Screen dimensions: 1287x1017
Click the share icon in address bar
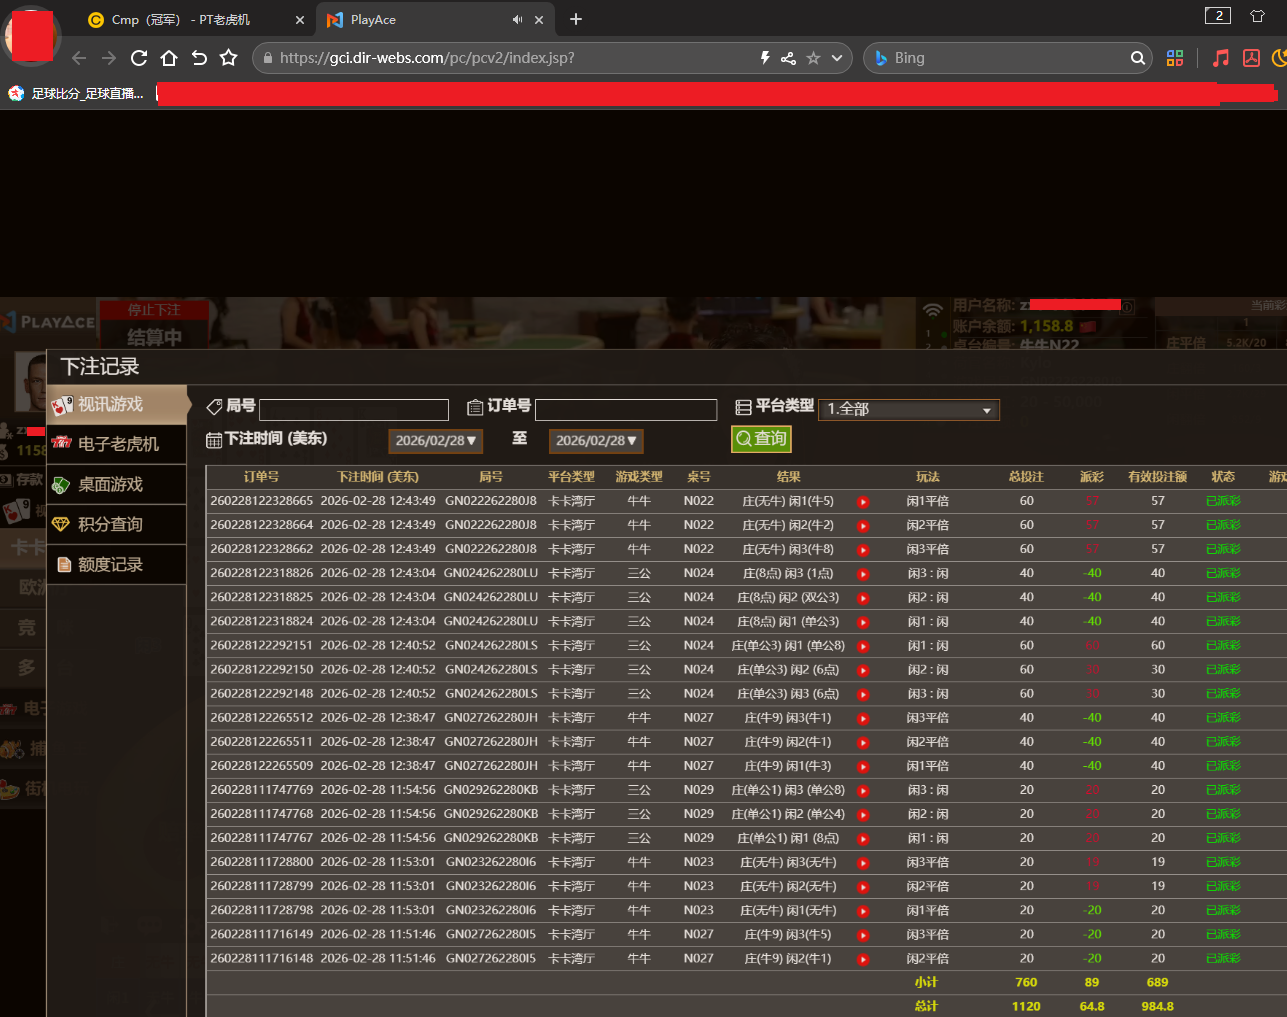[788, 58]
